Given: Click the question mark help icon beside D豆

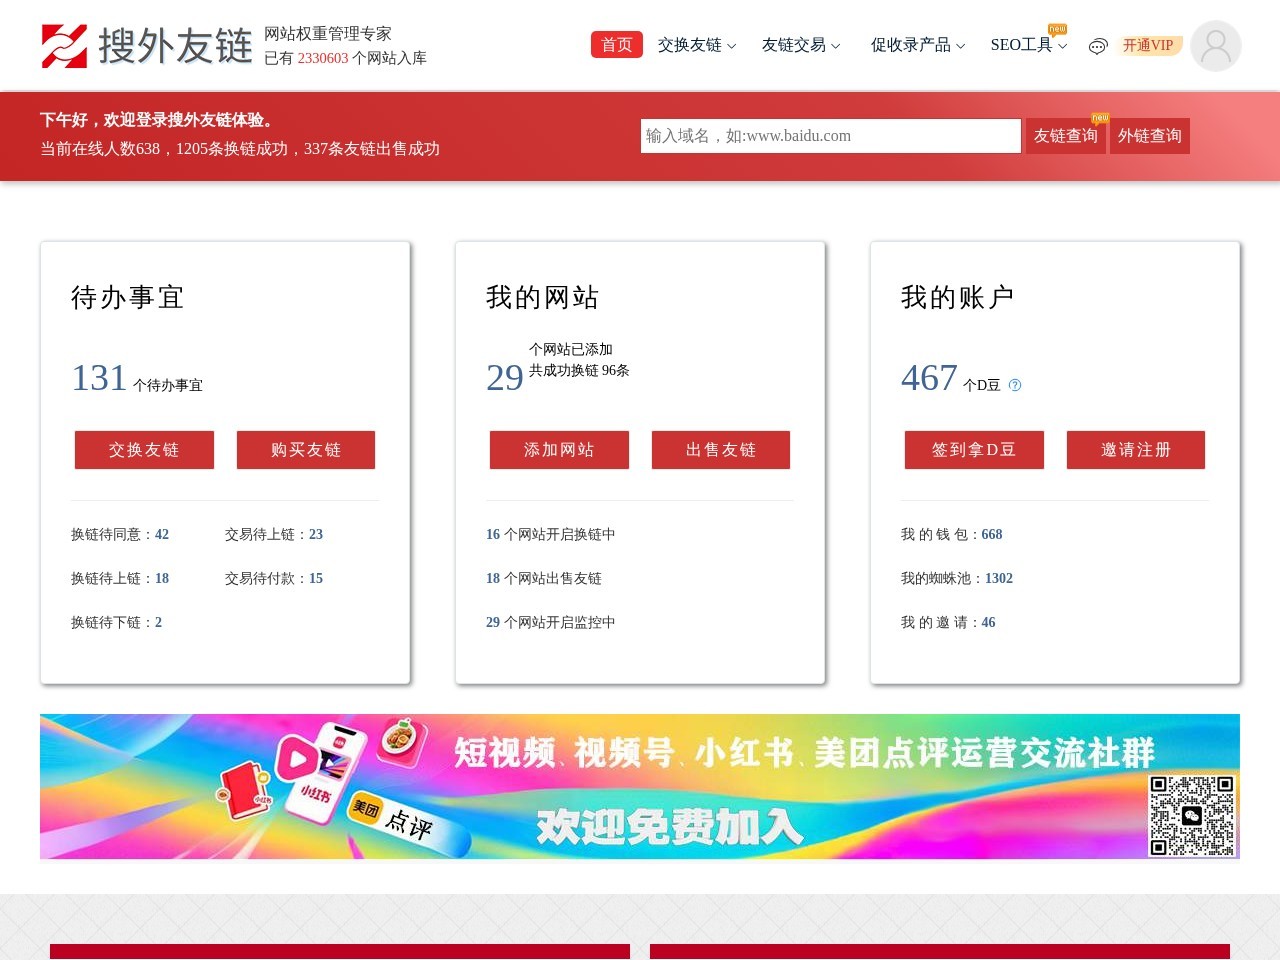Looking at the screenshot, I should pos(1014,384).
